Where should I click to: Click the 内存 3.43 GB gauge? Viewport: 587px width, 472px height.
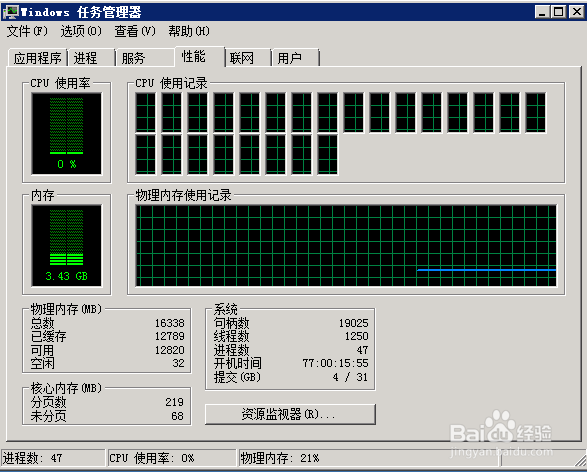[67, 246]
